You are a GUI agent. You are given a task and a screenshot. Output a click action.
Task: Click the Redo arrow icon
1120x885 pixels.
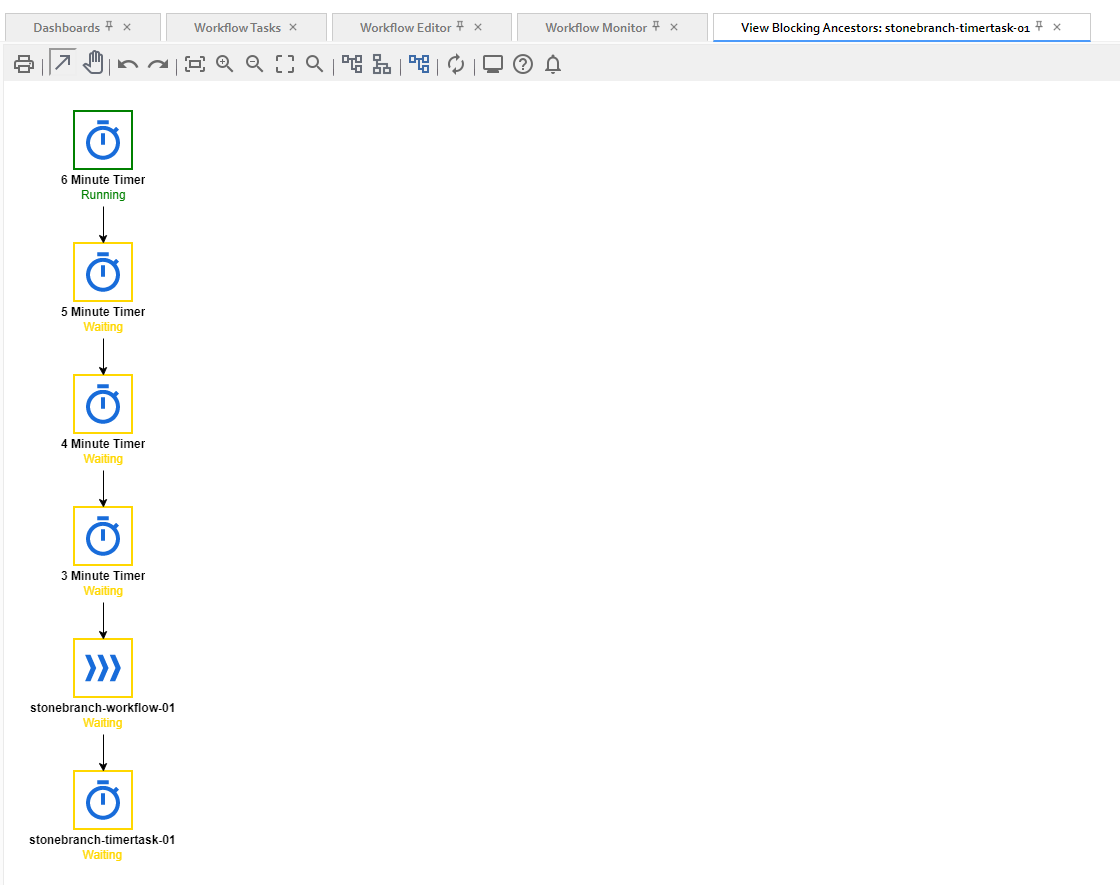point(158,65)
